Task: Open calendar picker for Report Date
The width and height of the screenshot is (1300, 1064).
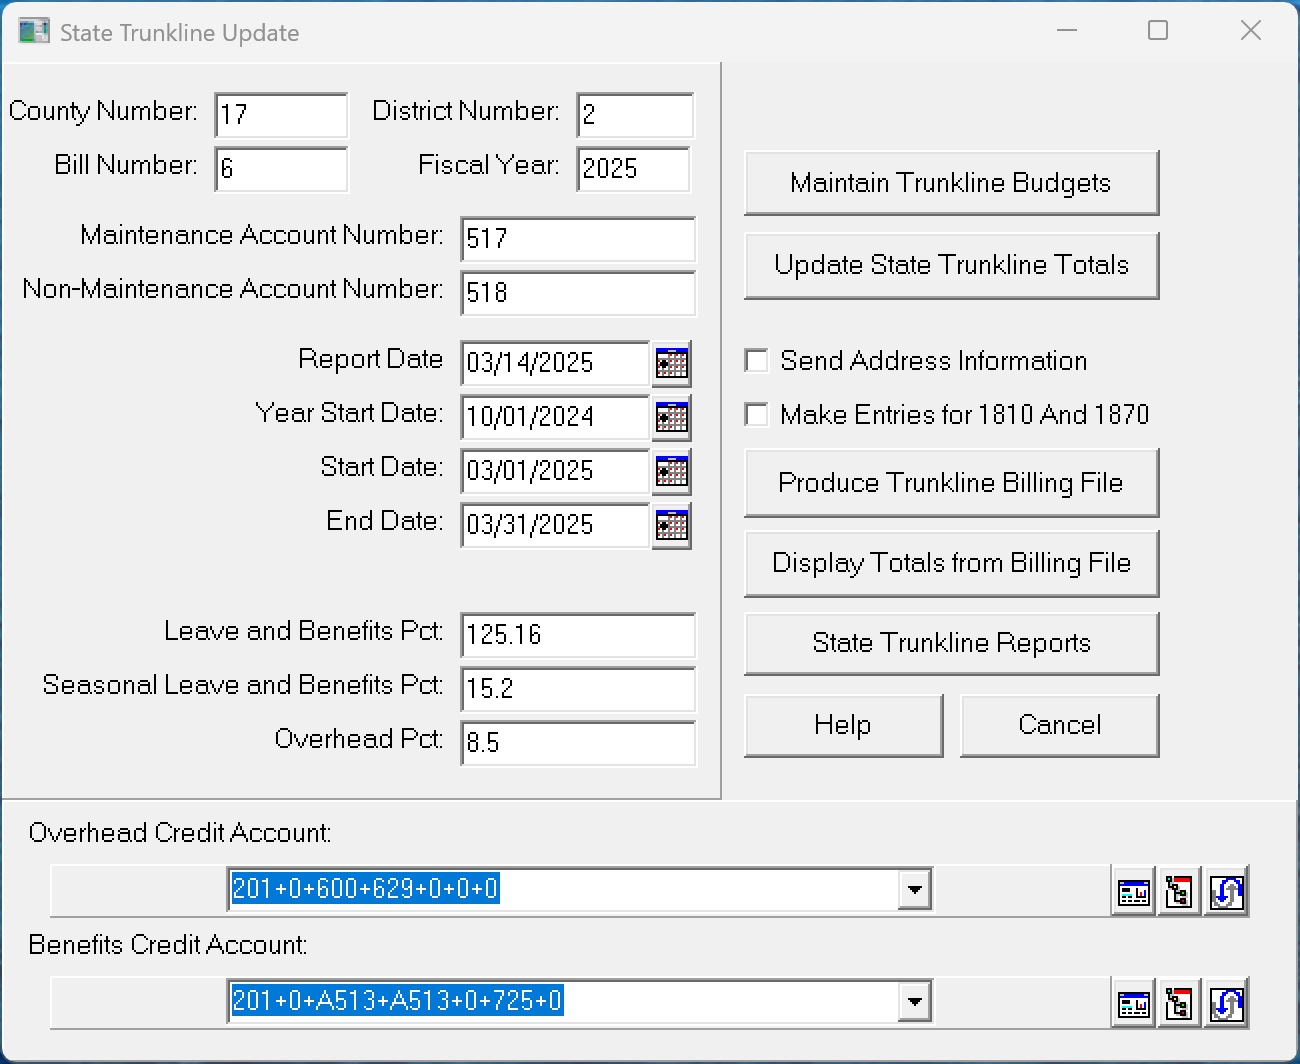Action: coord(671,364)
